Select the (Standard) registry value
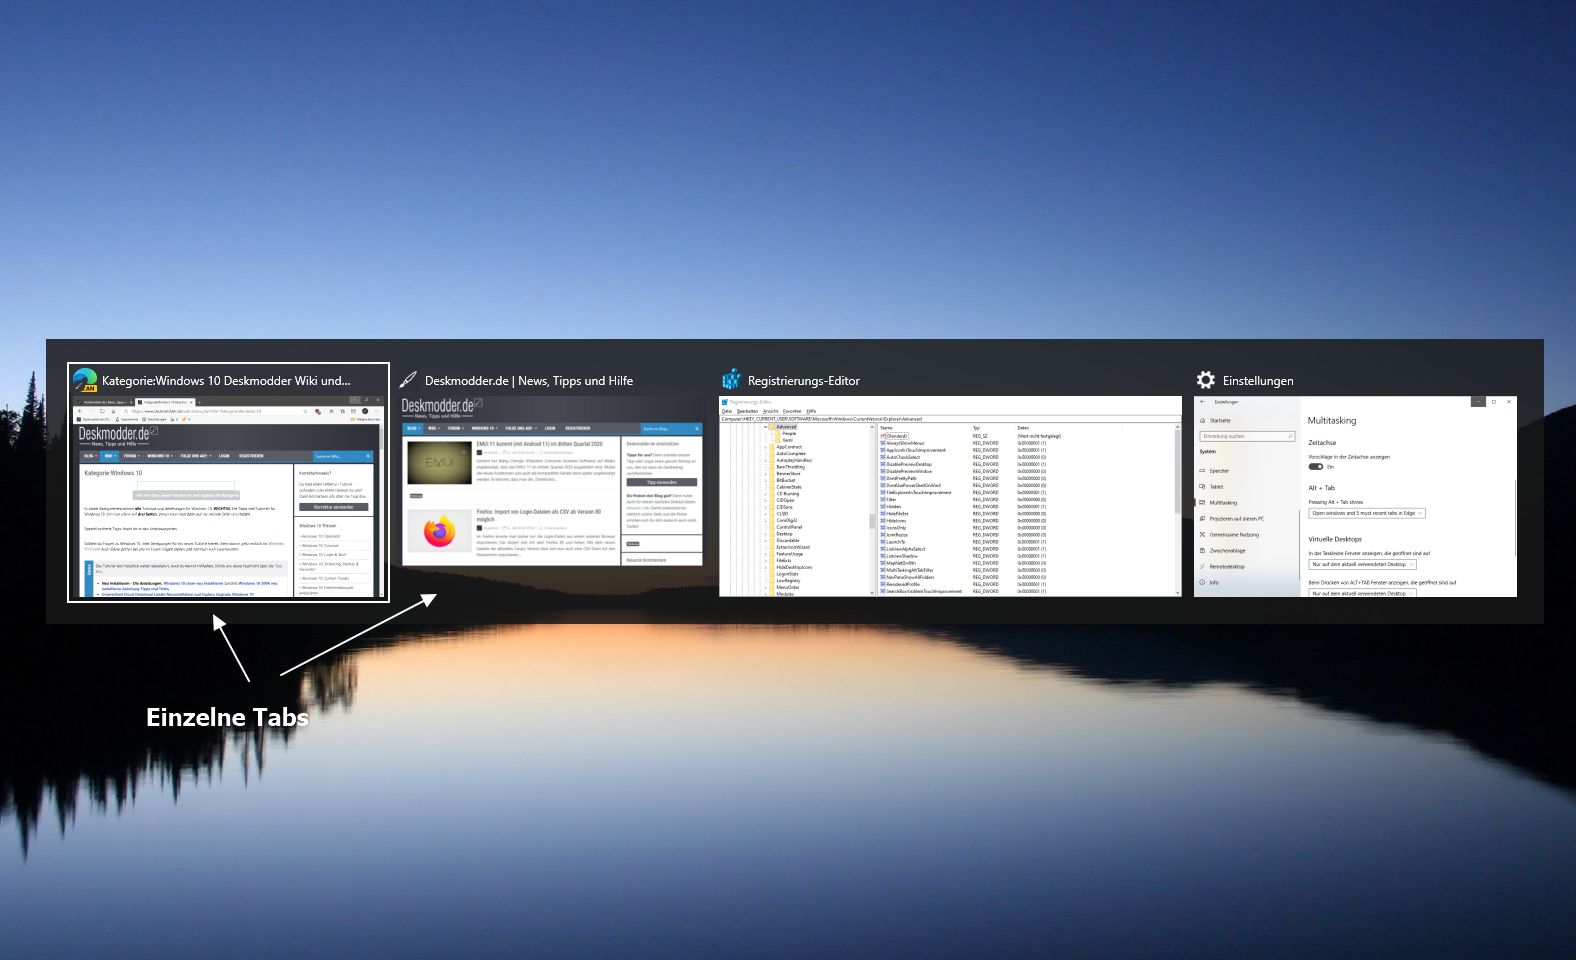 pyautogui.click(x=894, y=436)
